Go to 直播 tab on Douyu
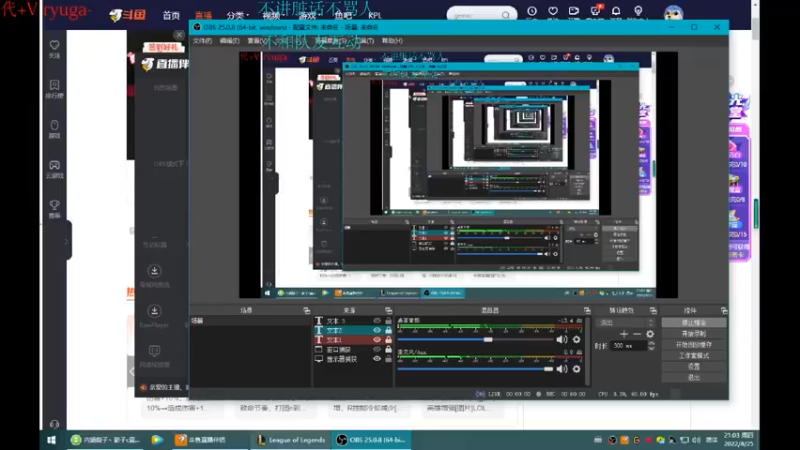 pyautogui.click(x=203, y=16)
